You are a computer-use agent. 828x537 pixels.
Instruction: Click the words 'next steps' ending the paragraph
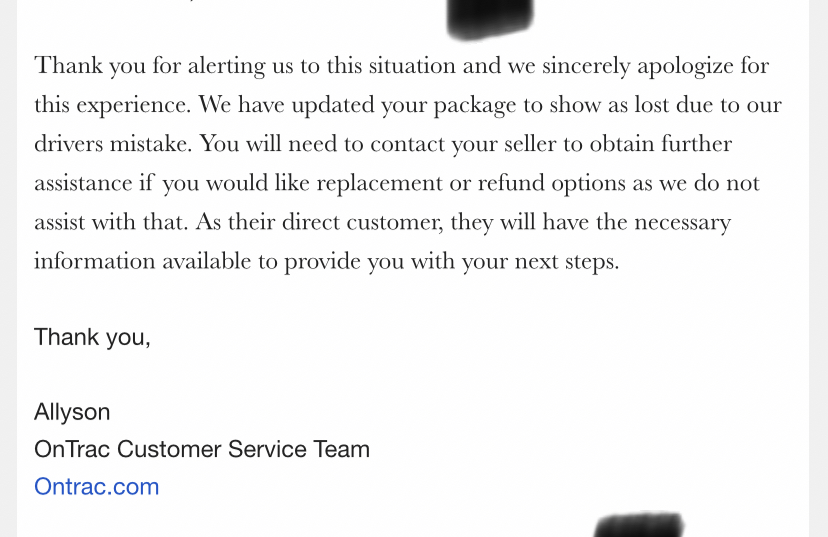[x=567, y=262]
